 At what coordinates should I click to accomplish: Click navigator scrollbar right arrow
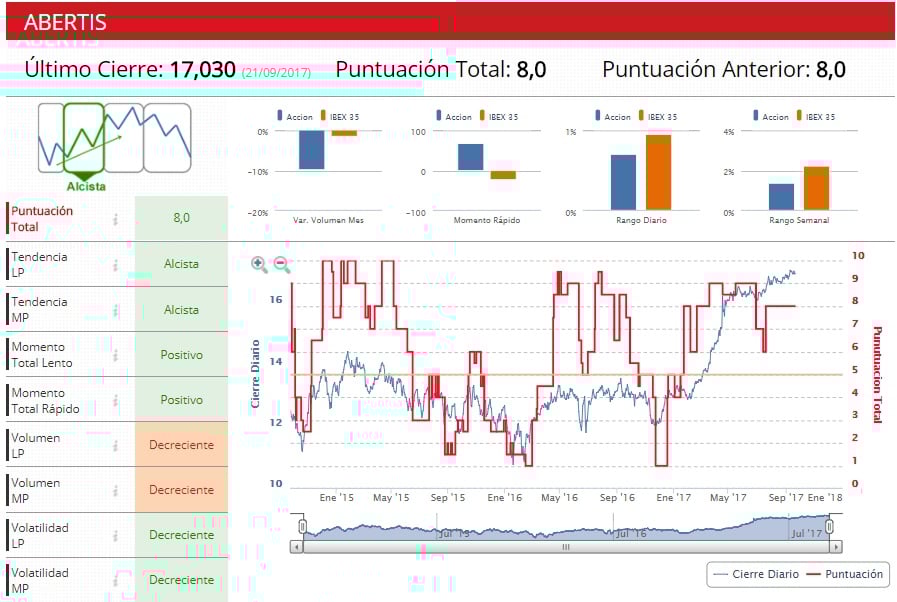836,547
